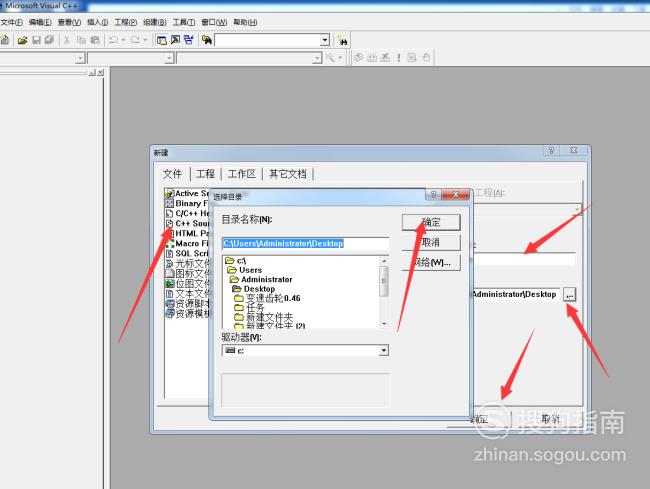650x489 pixels.
Task: Click the Open file toolbar icon
Action: [22, 40]
